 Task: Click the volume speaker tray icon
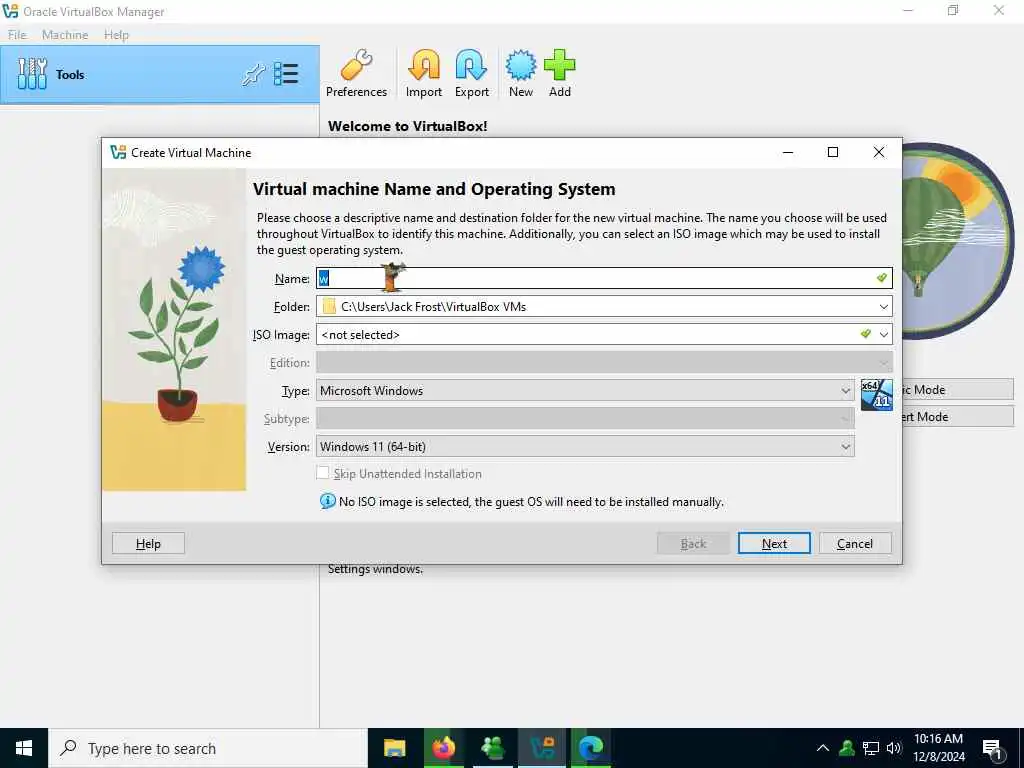[894, 748]
